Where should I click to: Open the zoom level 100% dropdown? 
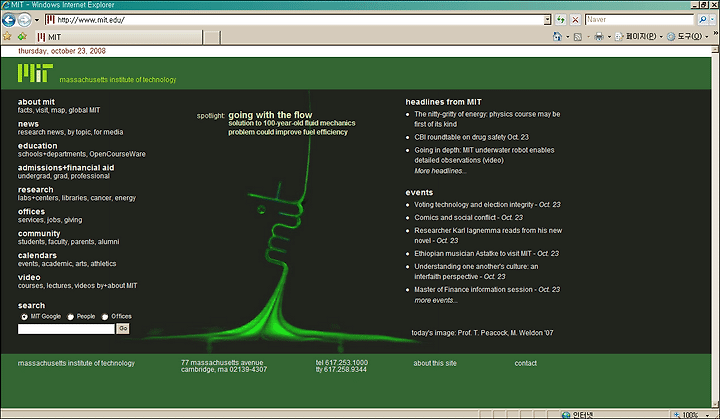pos(707,415)
